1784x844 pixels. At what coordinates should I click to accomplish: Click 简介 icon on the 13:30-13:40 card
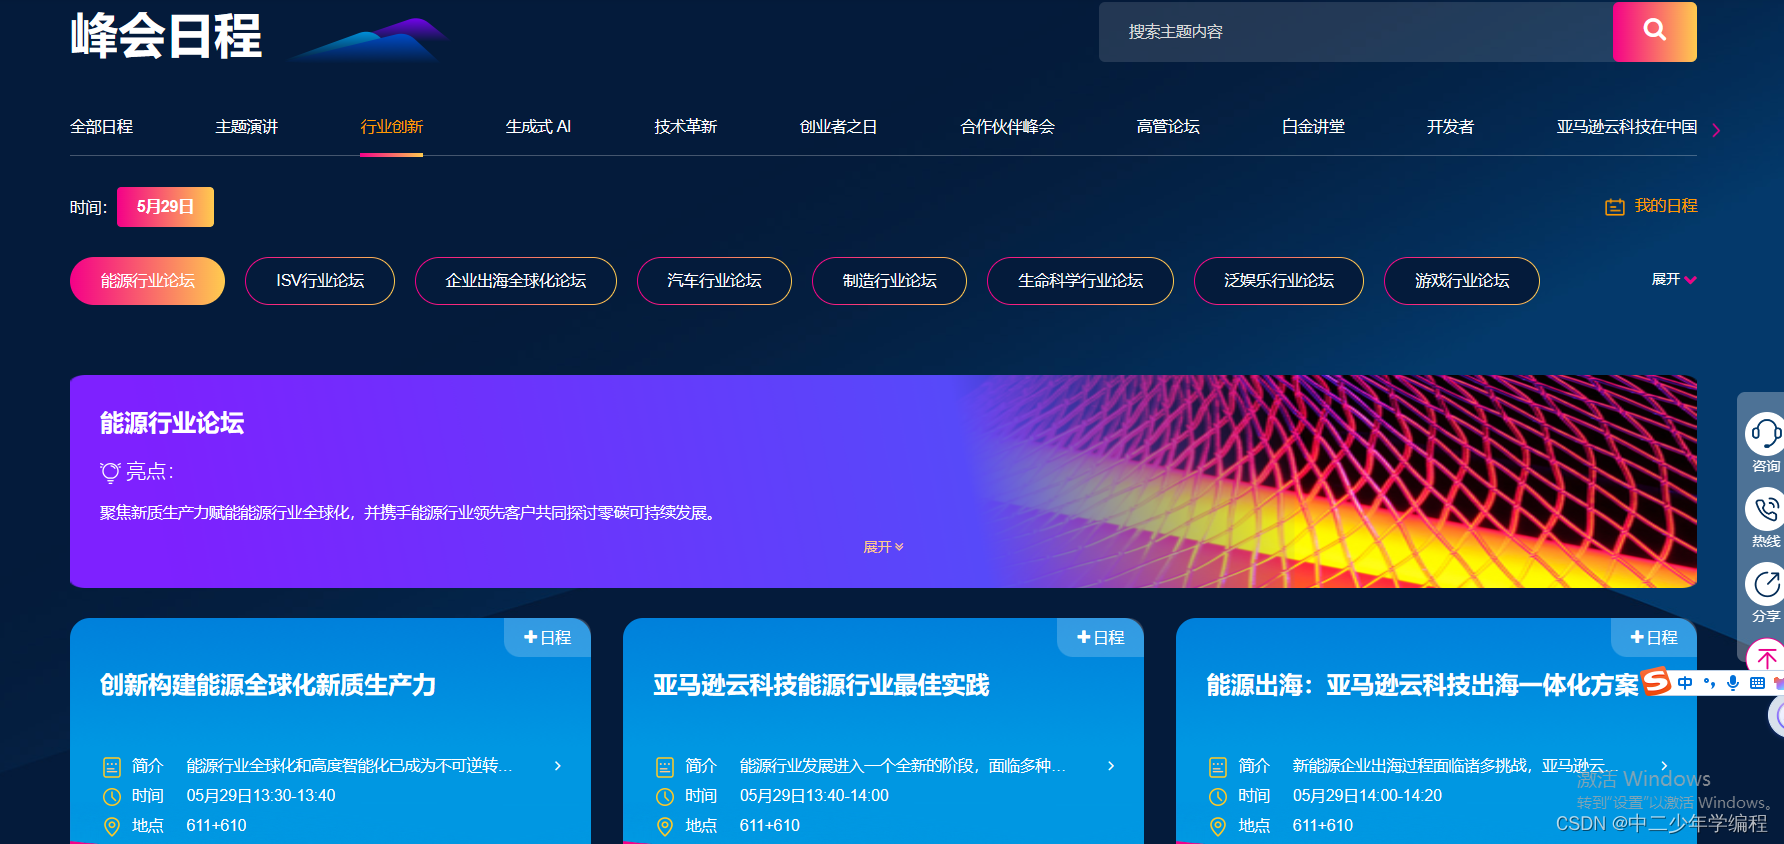tap(112, 767)
